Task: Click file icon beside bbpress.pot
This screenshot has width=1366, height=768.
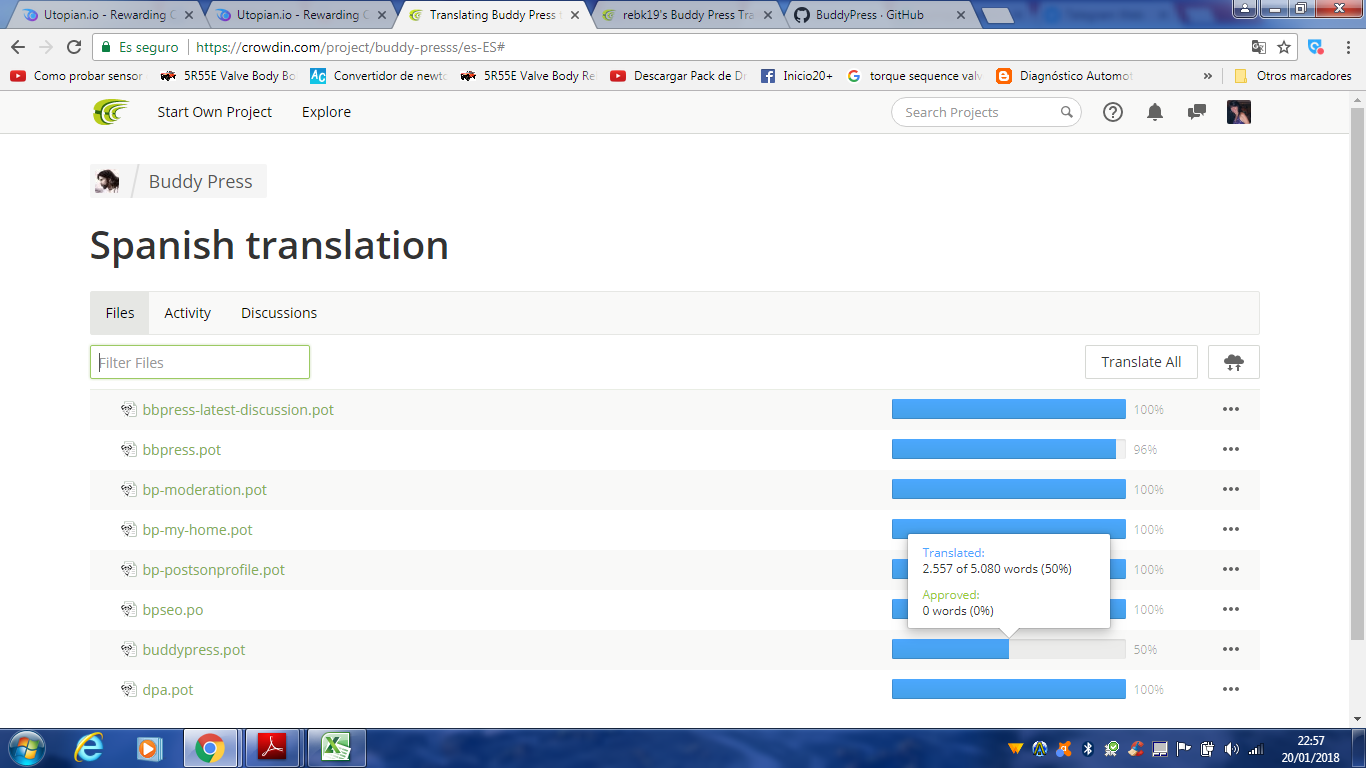Action: pyautogui.click(x=128, y=449)
